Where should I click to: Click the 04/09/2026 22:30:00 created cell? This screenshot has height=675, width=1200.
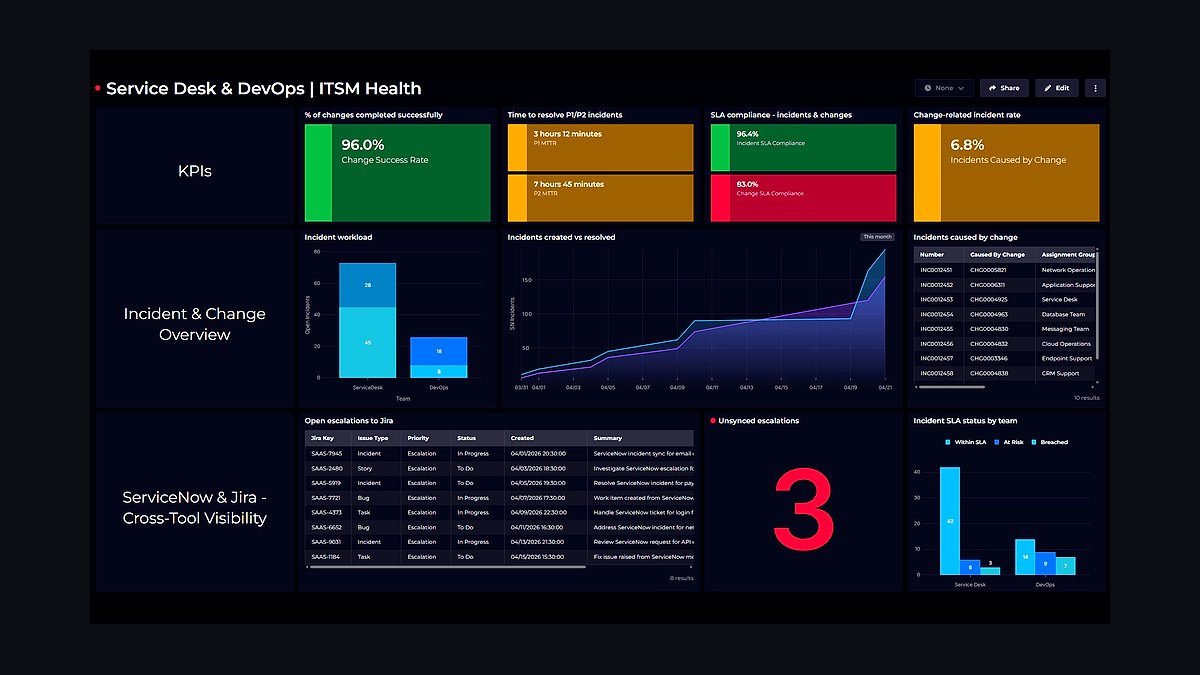[x=537, y=512]
